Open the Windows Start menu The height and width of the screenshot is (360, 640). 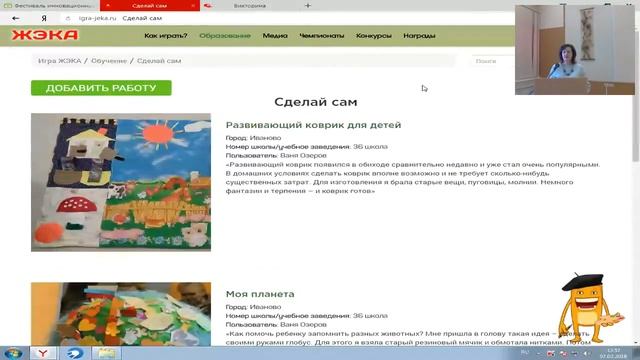tap(14, 353)
